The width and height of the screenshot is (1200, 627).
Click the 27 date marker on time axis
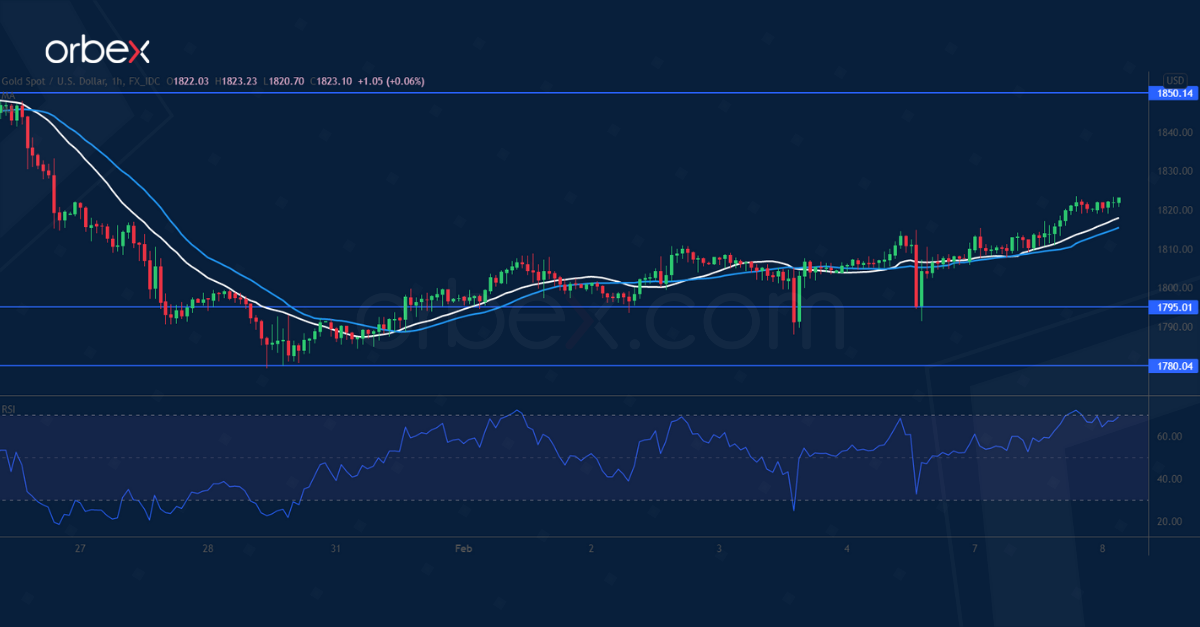(x=80, y=548)
